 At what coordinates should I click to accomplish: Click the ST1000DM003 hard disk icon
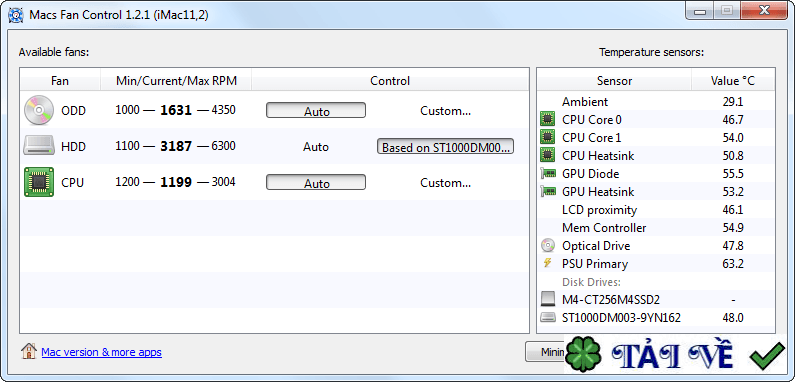(548, 318)
